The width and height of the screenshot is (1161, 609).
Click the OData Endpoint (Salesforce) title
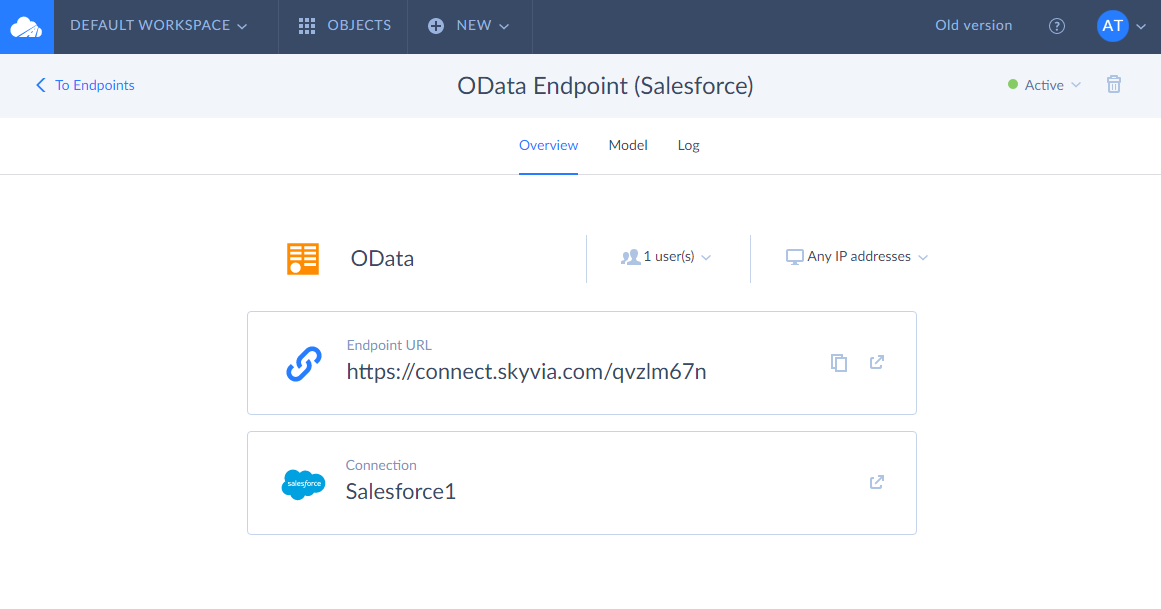click(x=605, y=86)
